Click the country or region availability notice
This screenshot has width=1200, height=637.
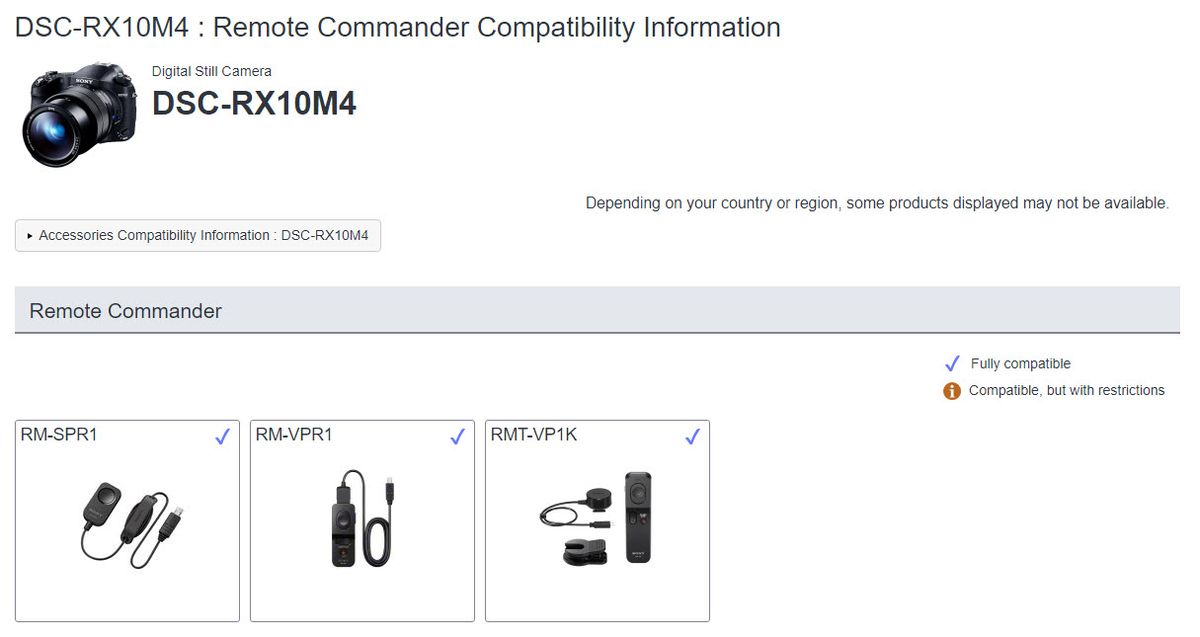pyautogui.click(x=876, y=203)
